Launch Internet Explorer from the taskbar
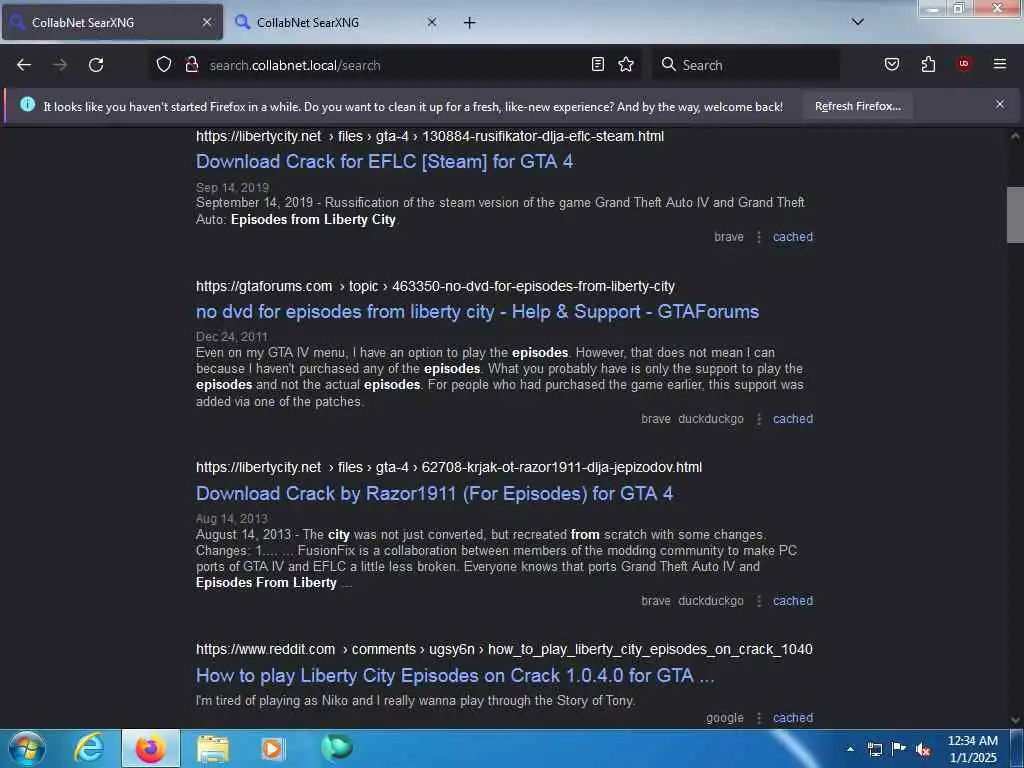 pyautogui.click(x=89, y=748)
